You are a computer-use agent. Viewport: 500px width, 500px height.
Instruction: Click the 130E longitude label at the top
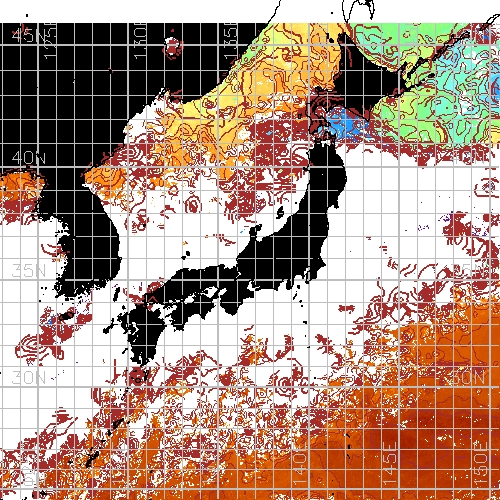coord(140,41)
